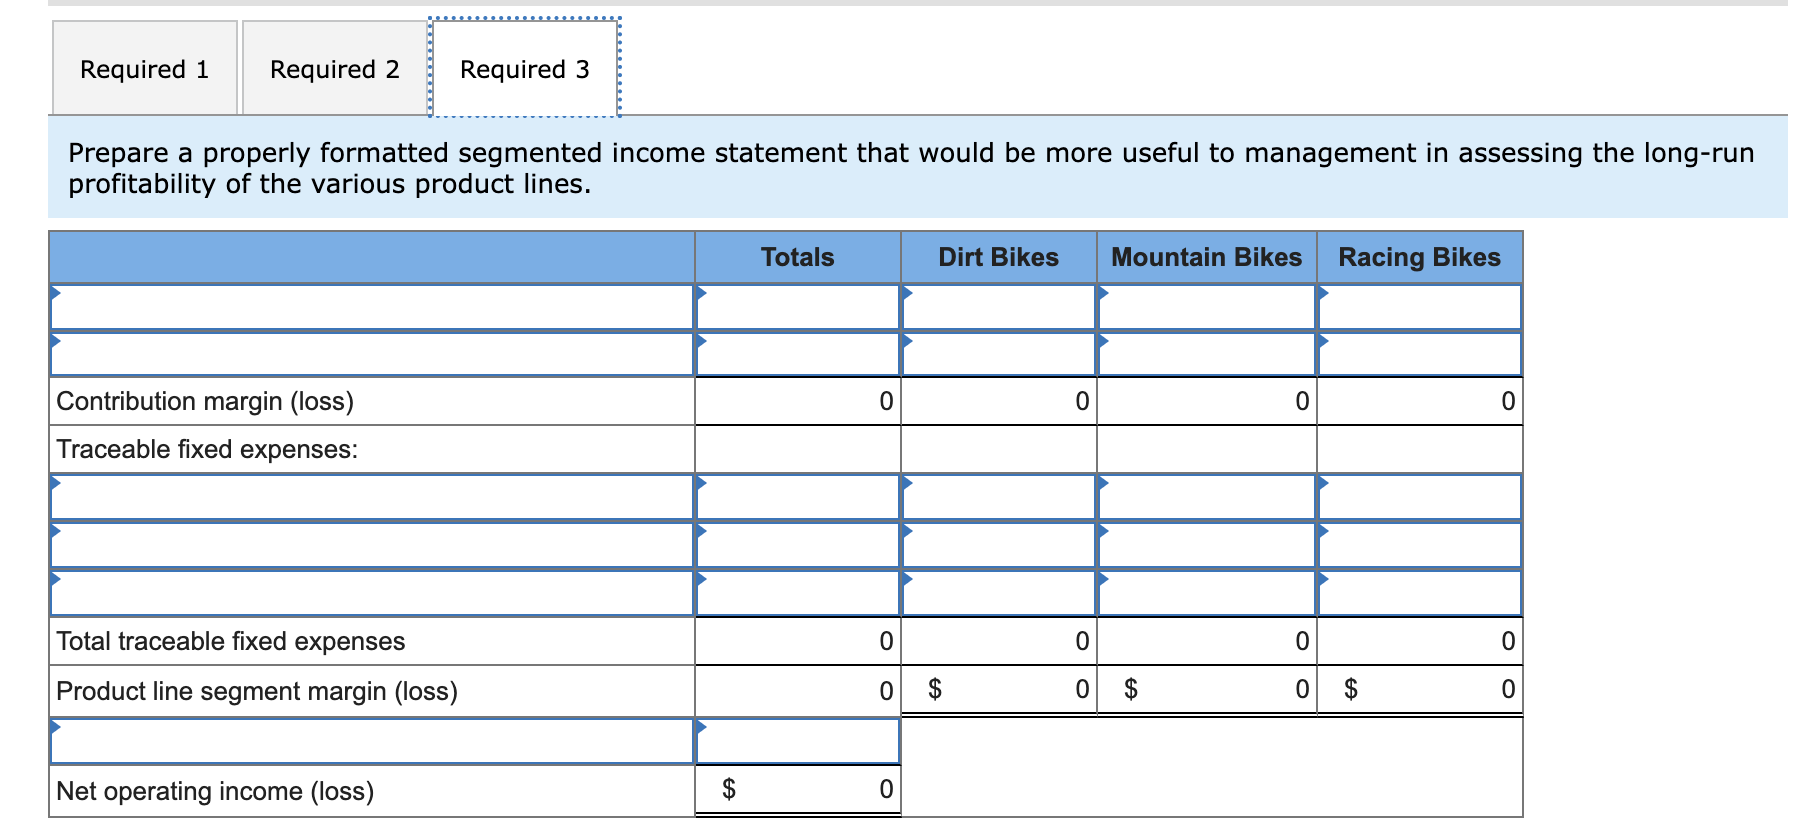This screenshot has height=823, width=1800.
Task: Select the Net operating income Totals amount cell
Action: 795,789
